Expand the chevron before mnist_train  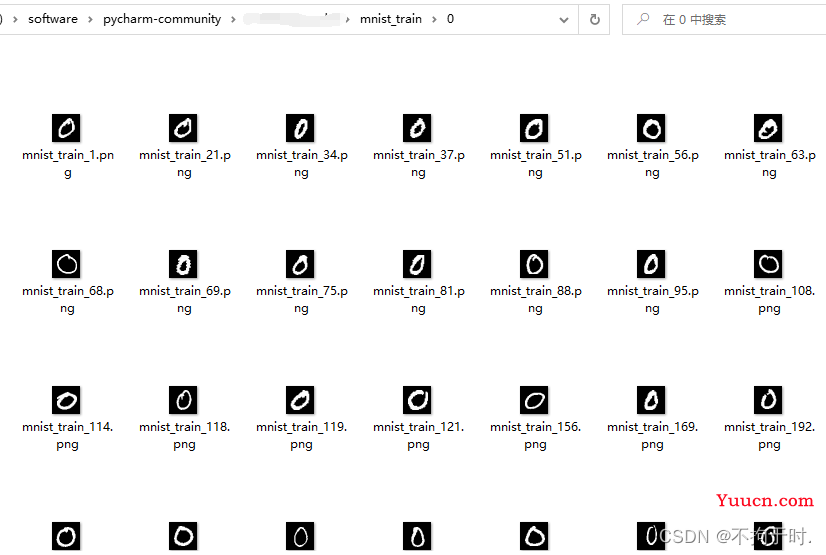tap(348, 19)
